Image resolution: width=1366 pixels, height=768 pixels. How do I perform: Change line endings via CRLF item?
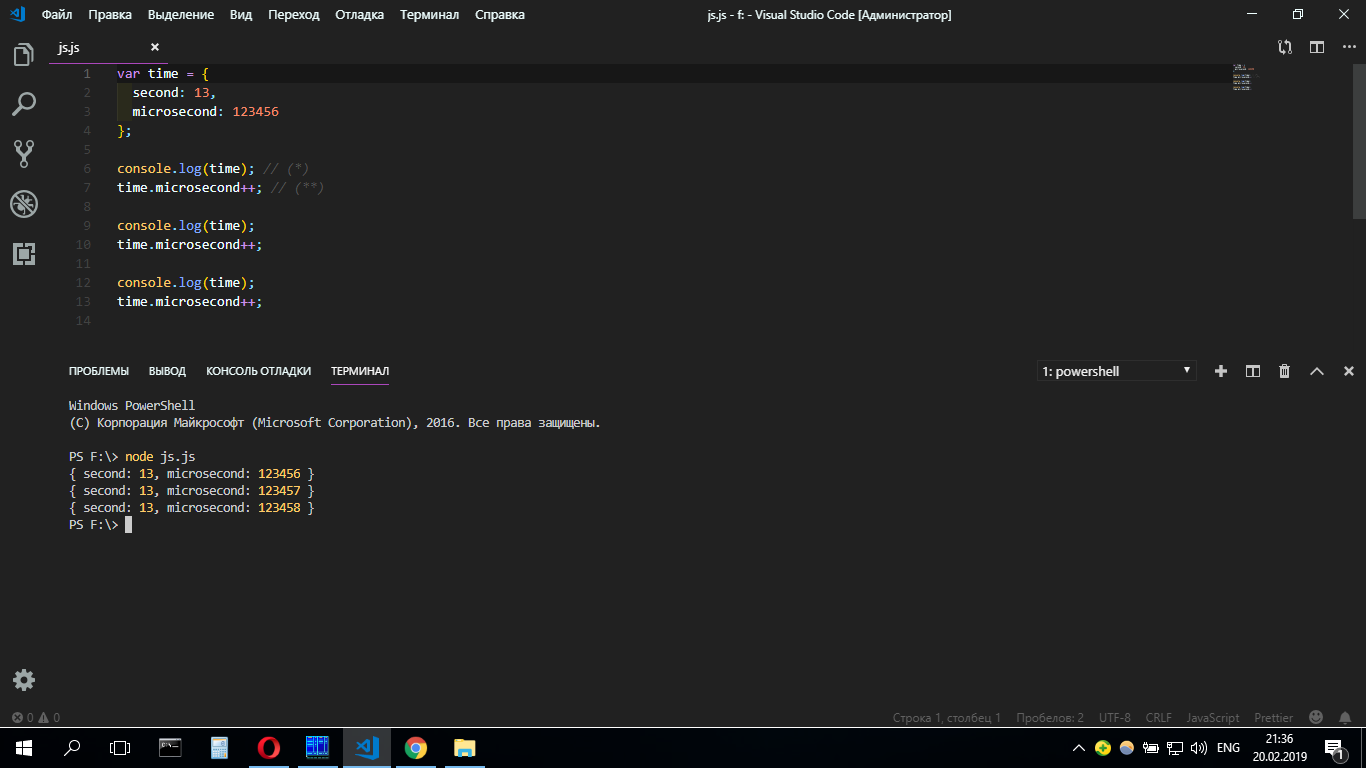(x=1159, y=718)
